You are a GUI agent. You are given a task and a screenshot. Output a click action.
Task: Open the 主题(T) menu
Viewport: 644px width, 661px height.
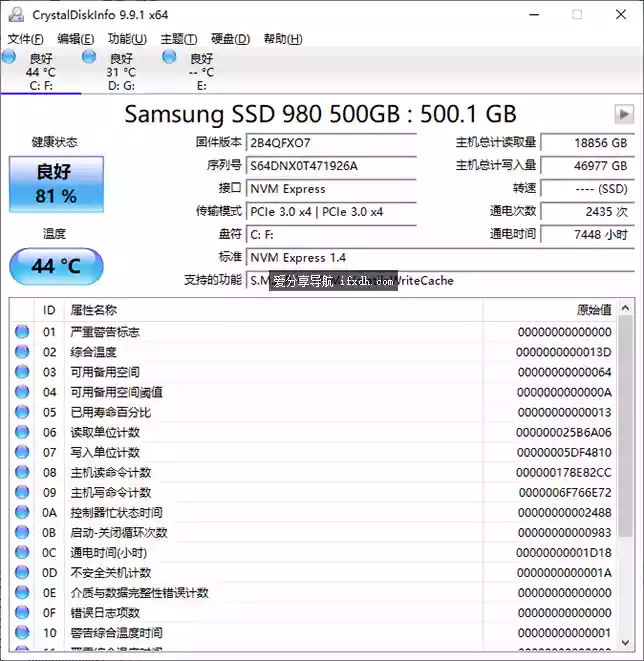(x=179, y=39)
